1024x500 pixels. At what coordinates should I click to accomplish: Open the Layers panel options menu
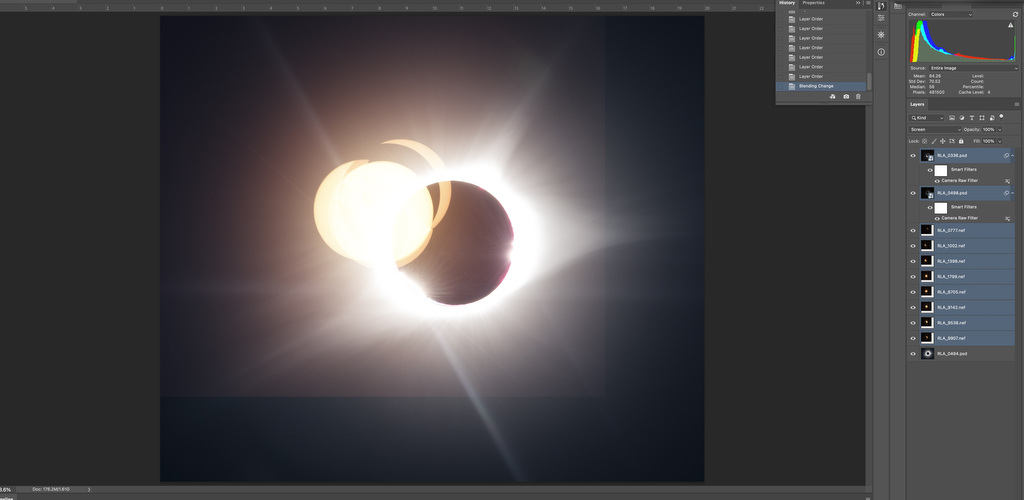pyautogui.click(x=1017, y=104)
